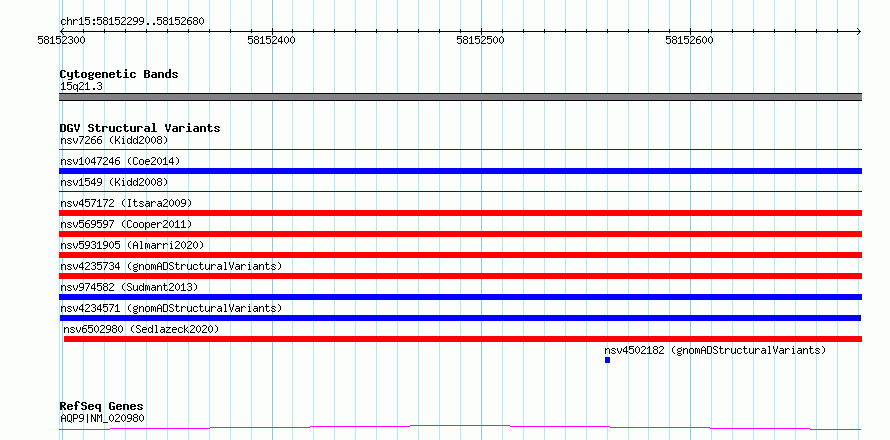Select the blue bar under nsv974582 (Sudmant2013)
Screen dimensions: 890x440
(460, 297)
